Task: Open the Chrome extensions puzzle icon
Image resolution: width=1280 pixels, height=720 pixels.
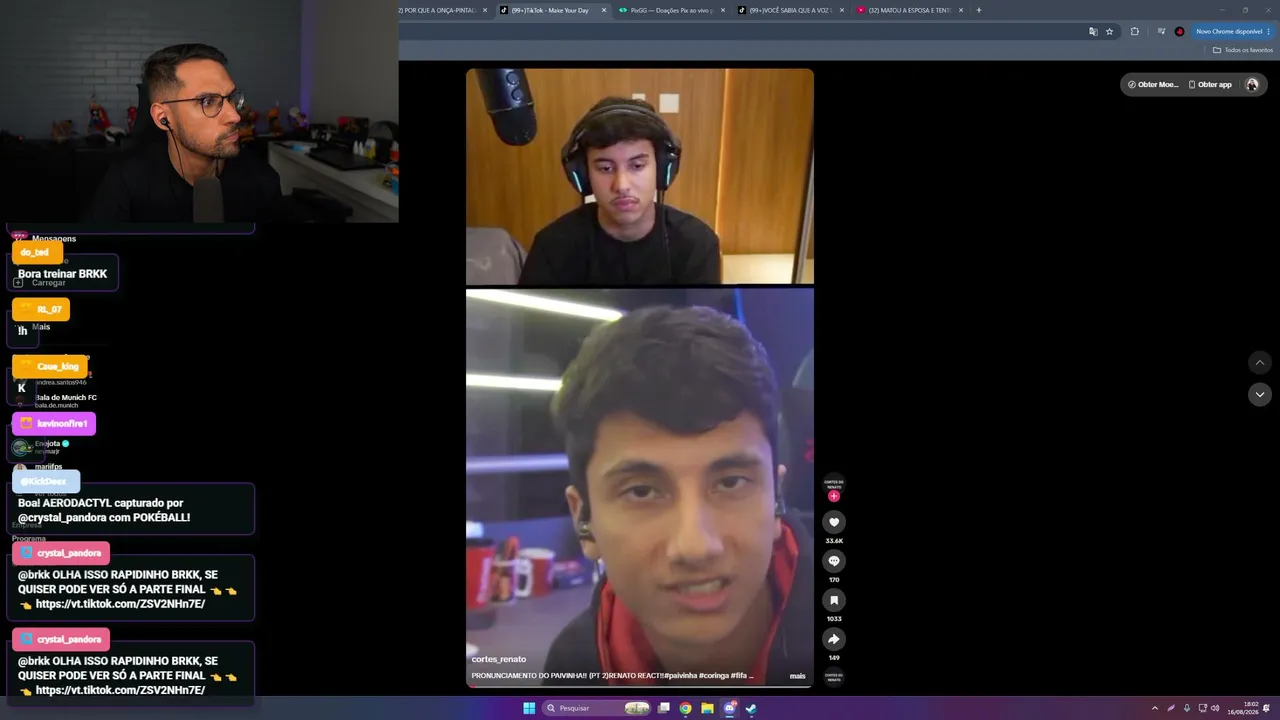Action: coord(1135,31)
